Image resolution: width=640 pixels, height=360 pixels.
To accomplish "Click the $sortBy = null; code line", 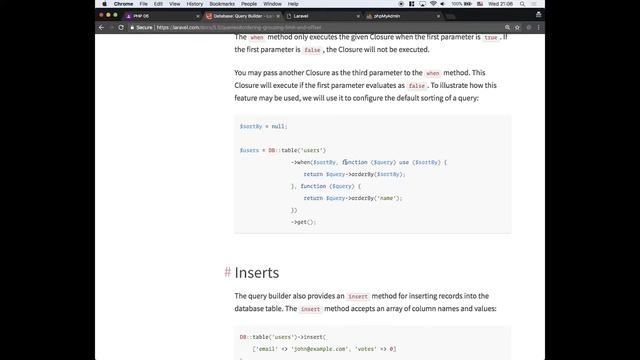I will click(x=264, y=127).
